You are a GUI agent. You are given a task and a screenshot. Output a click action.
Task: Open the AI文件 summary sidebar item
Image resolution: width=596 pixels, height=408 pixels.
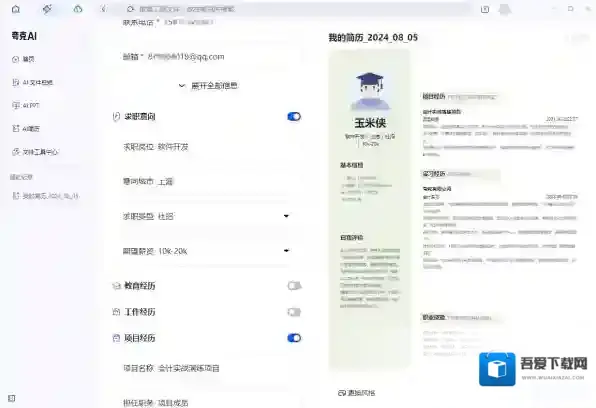[32, 83]
